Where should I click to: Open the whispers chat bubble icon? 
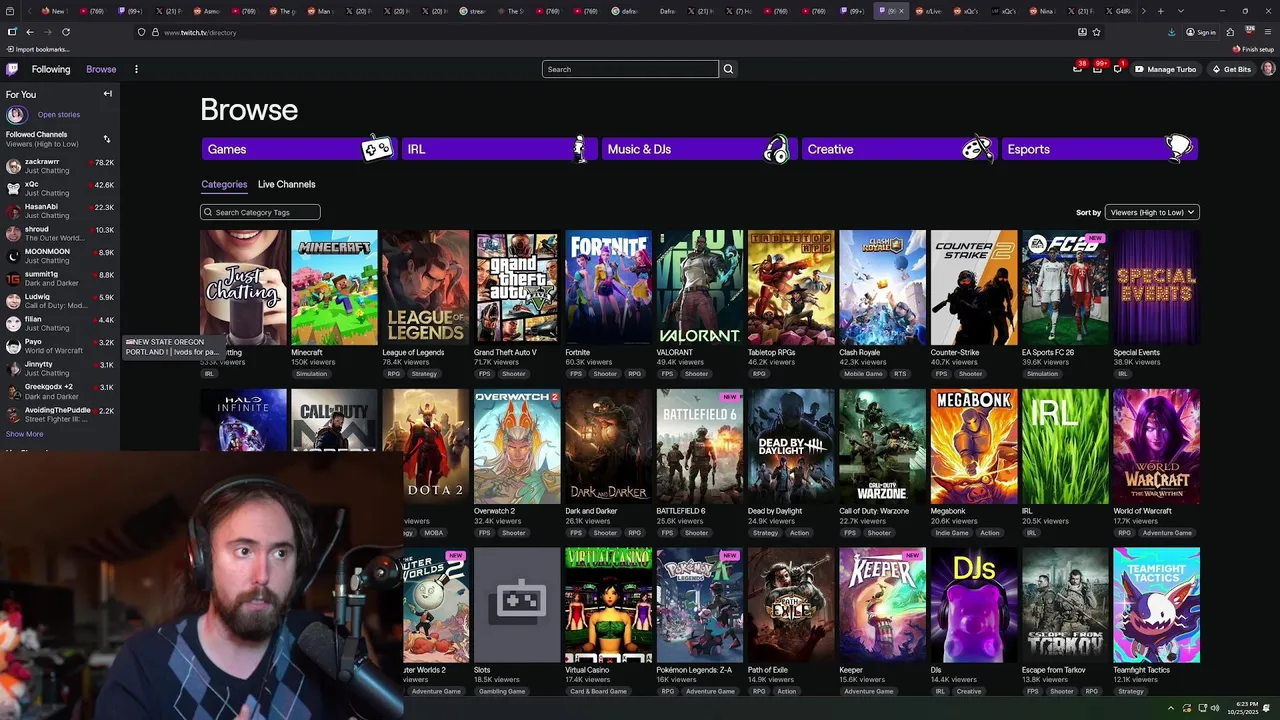1117,69
